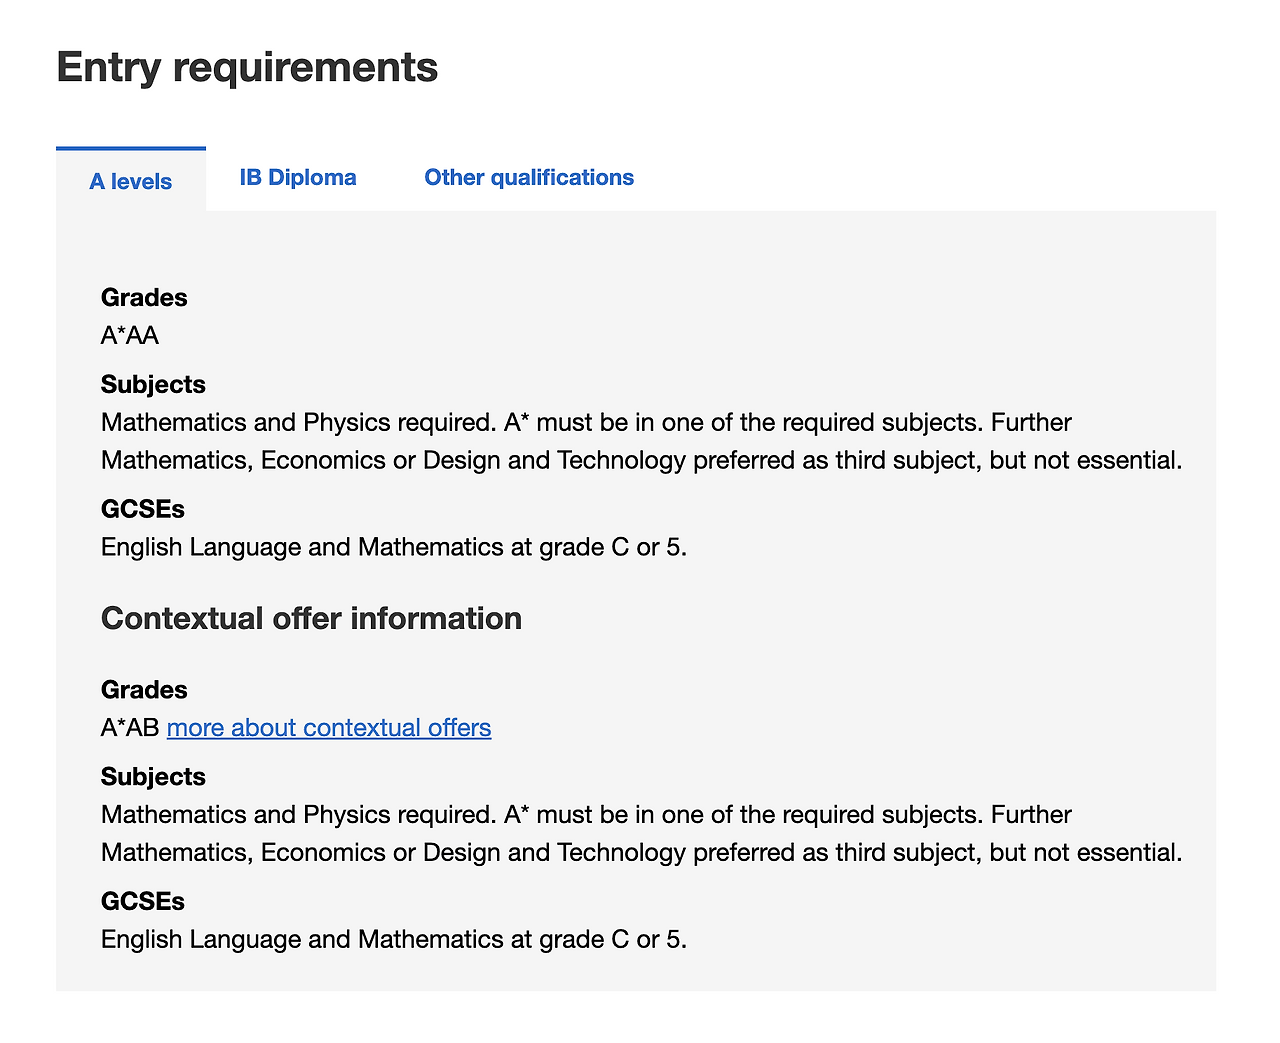This screenshot has width=1280, height=1043.
Task: Click the first Grades label above A*AA
Action: (x=144, y=297)
